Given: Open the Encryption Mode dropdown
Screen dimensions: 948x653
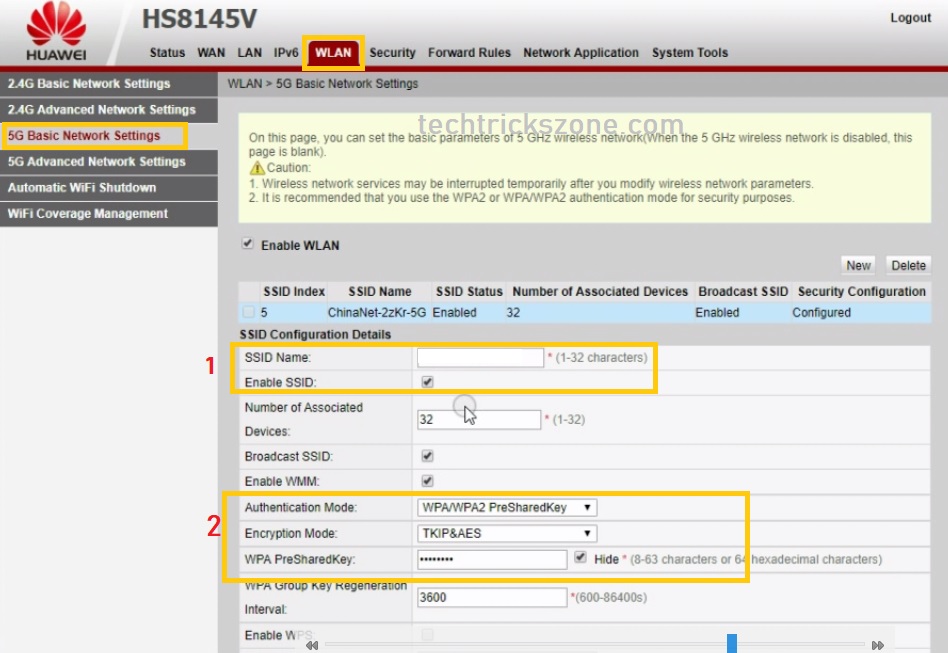Looking at the screenshot, I should point(507,533).
